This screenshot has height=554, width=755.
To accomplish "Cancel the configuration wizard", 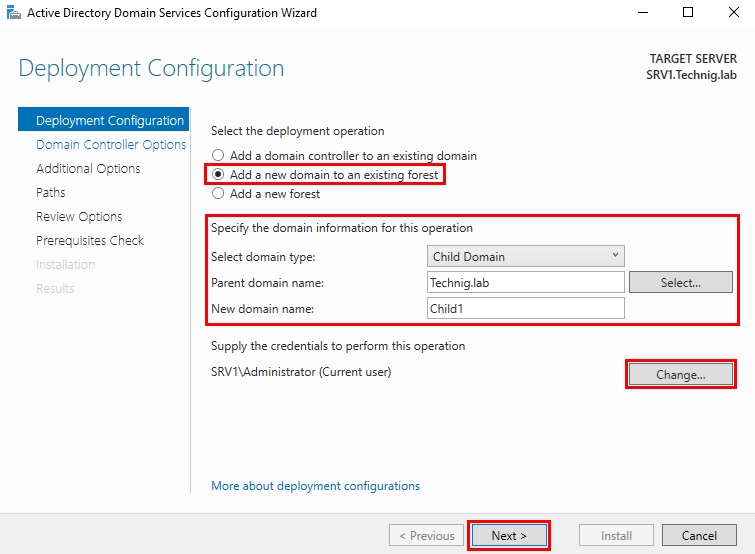I will pos(699,535).
